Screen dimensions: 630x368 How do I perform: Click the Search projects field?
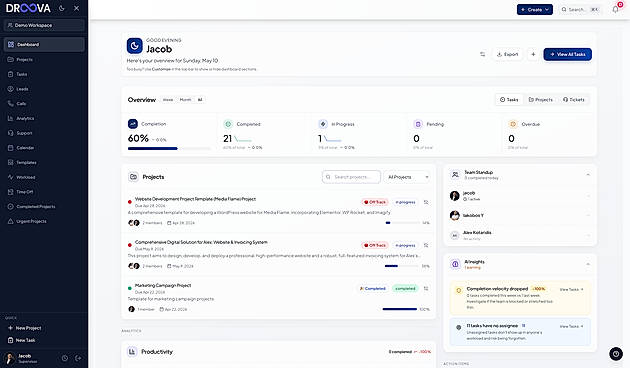coord(351,177)
